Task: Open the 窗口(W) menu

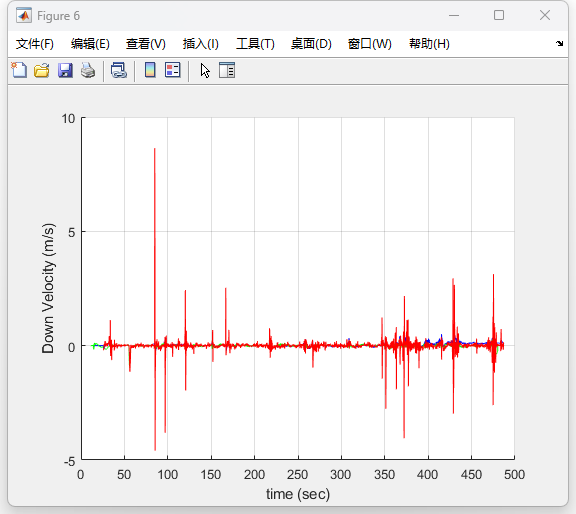Action: [x=370, y=44]
